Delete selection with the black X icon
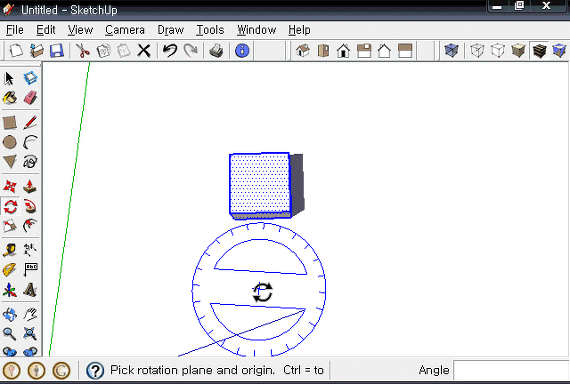The width and height of the screenshot is (570, 384). point(144,51)
